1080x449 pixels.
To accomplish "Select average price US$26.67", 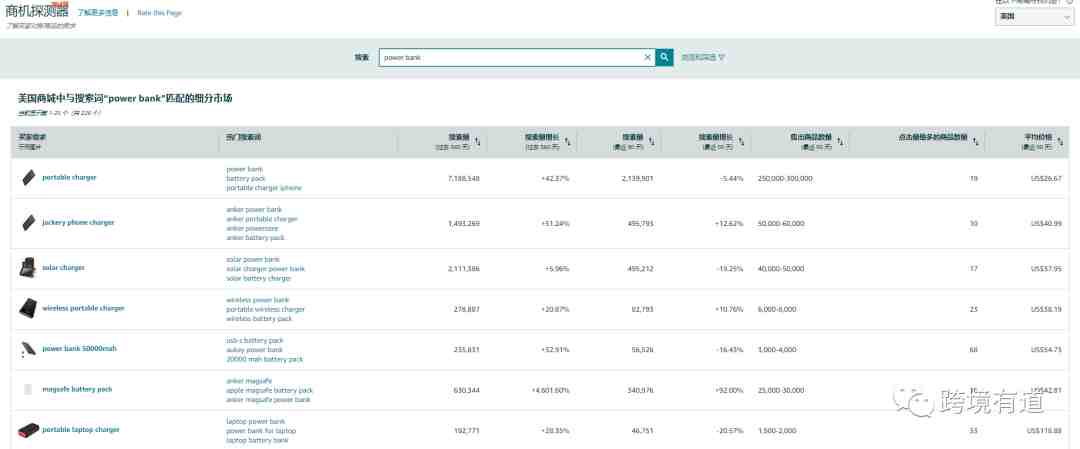I will coord(1046,178).
